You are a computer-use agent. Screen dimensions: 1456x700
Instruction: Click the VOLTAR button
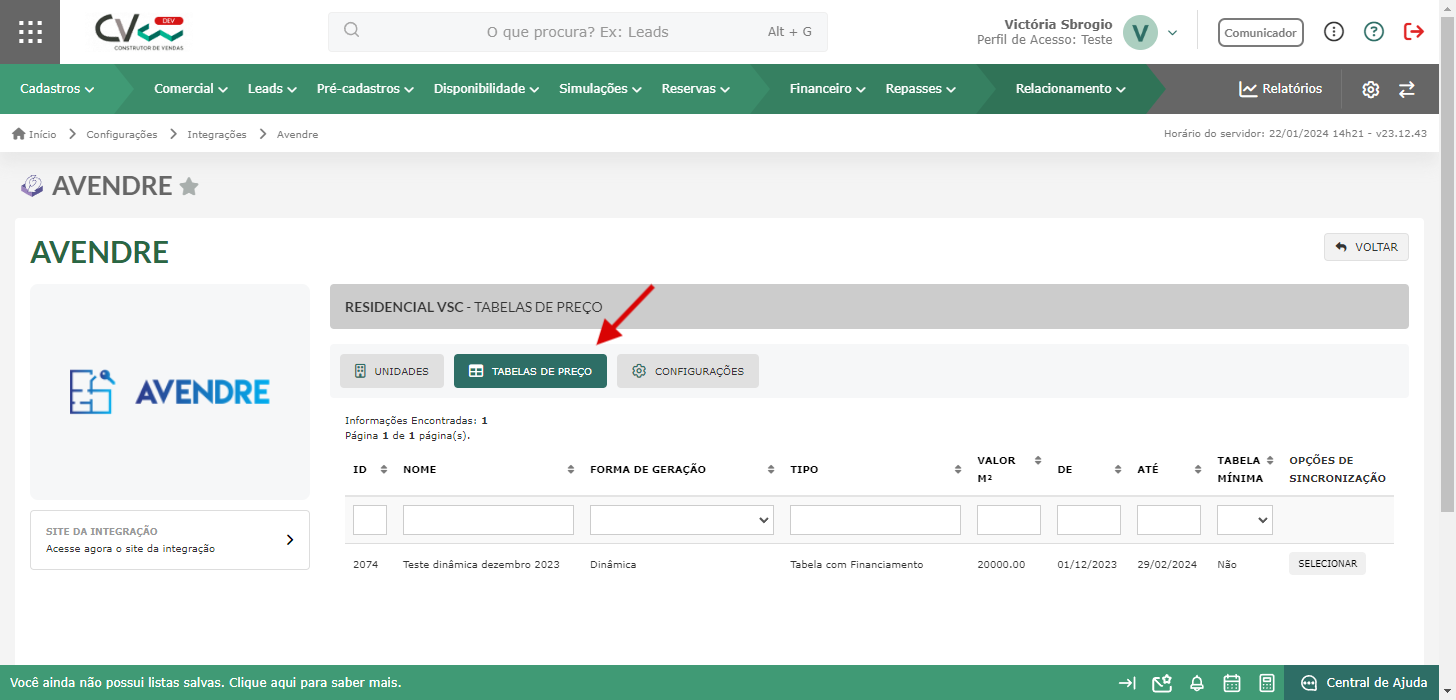coord(1366,247)
